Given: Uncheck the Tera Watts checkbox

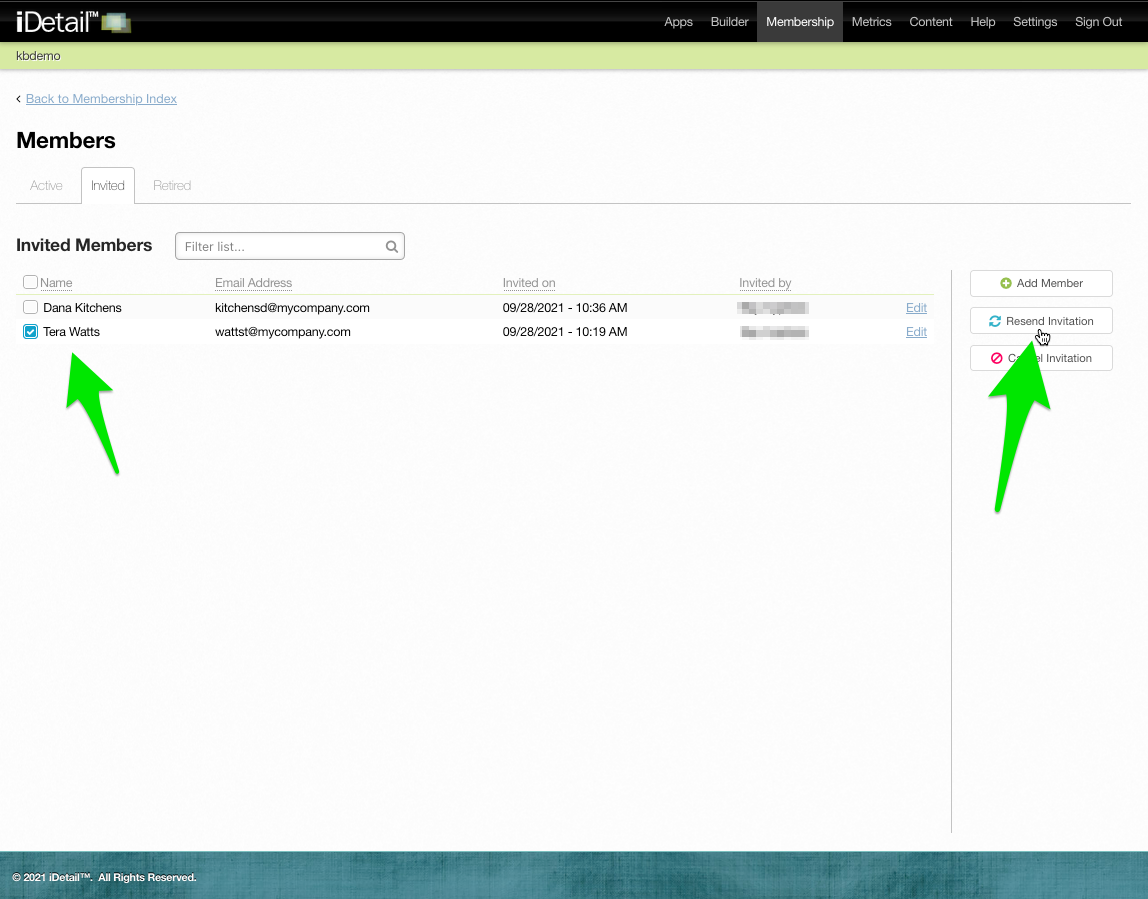Looking at the screenshot, I should (30, 332).
